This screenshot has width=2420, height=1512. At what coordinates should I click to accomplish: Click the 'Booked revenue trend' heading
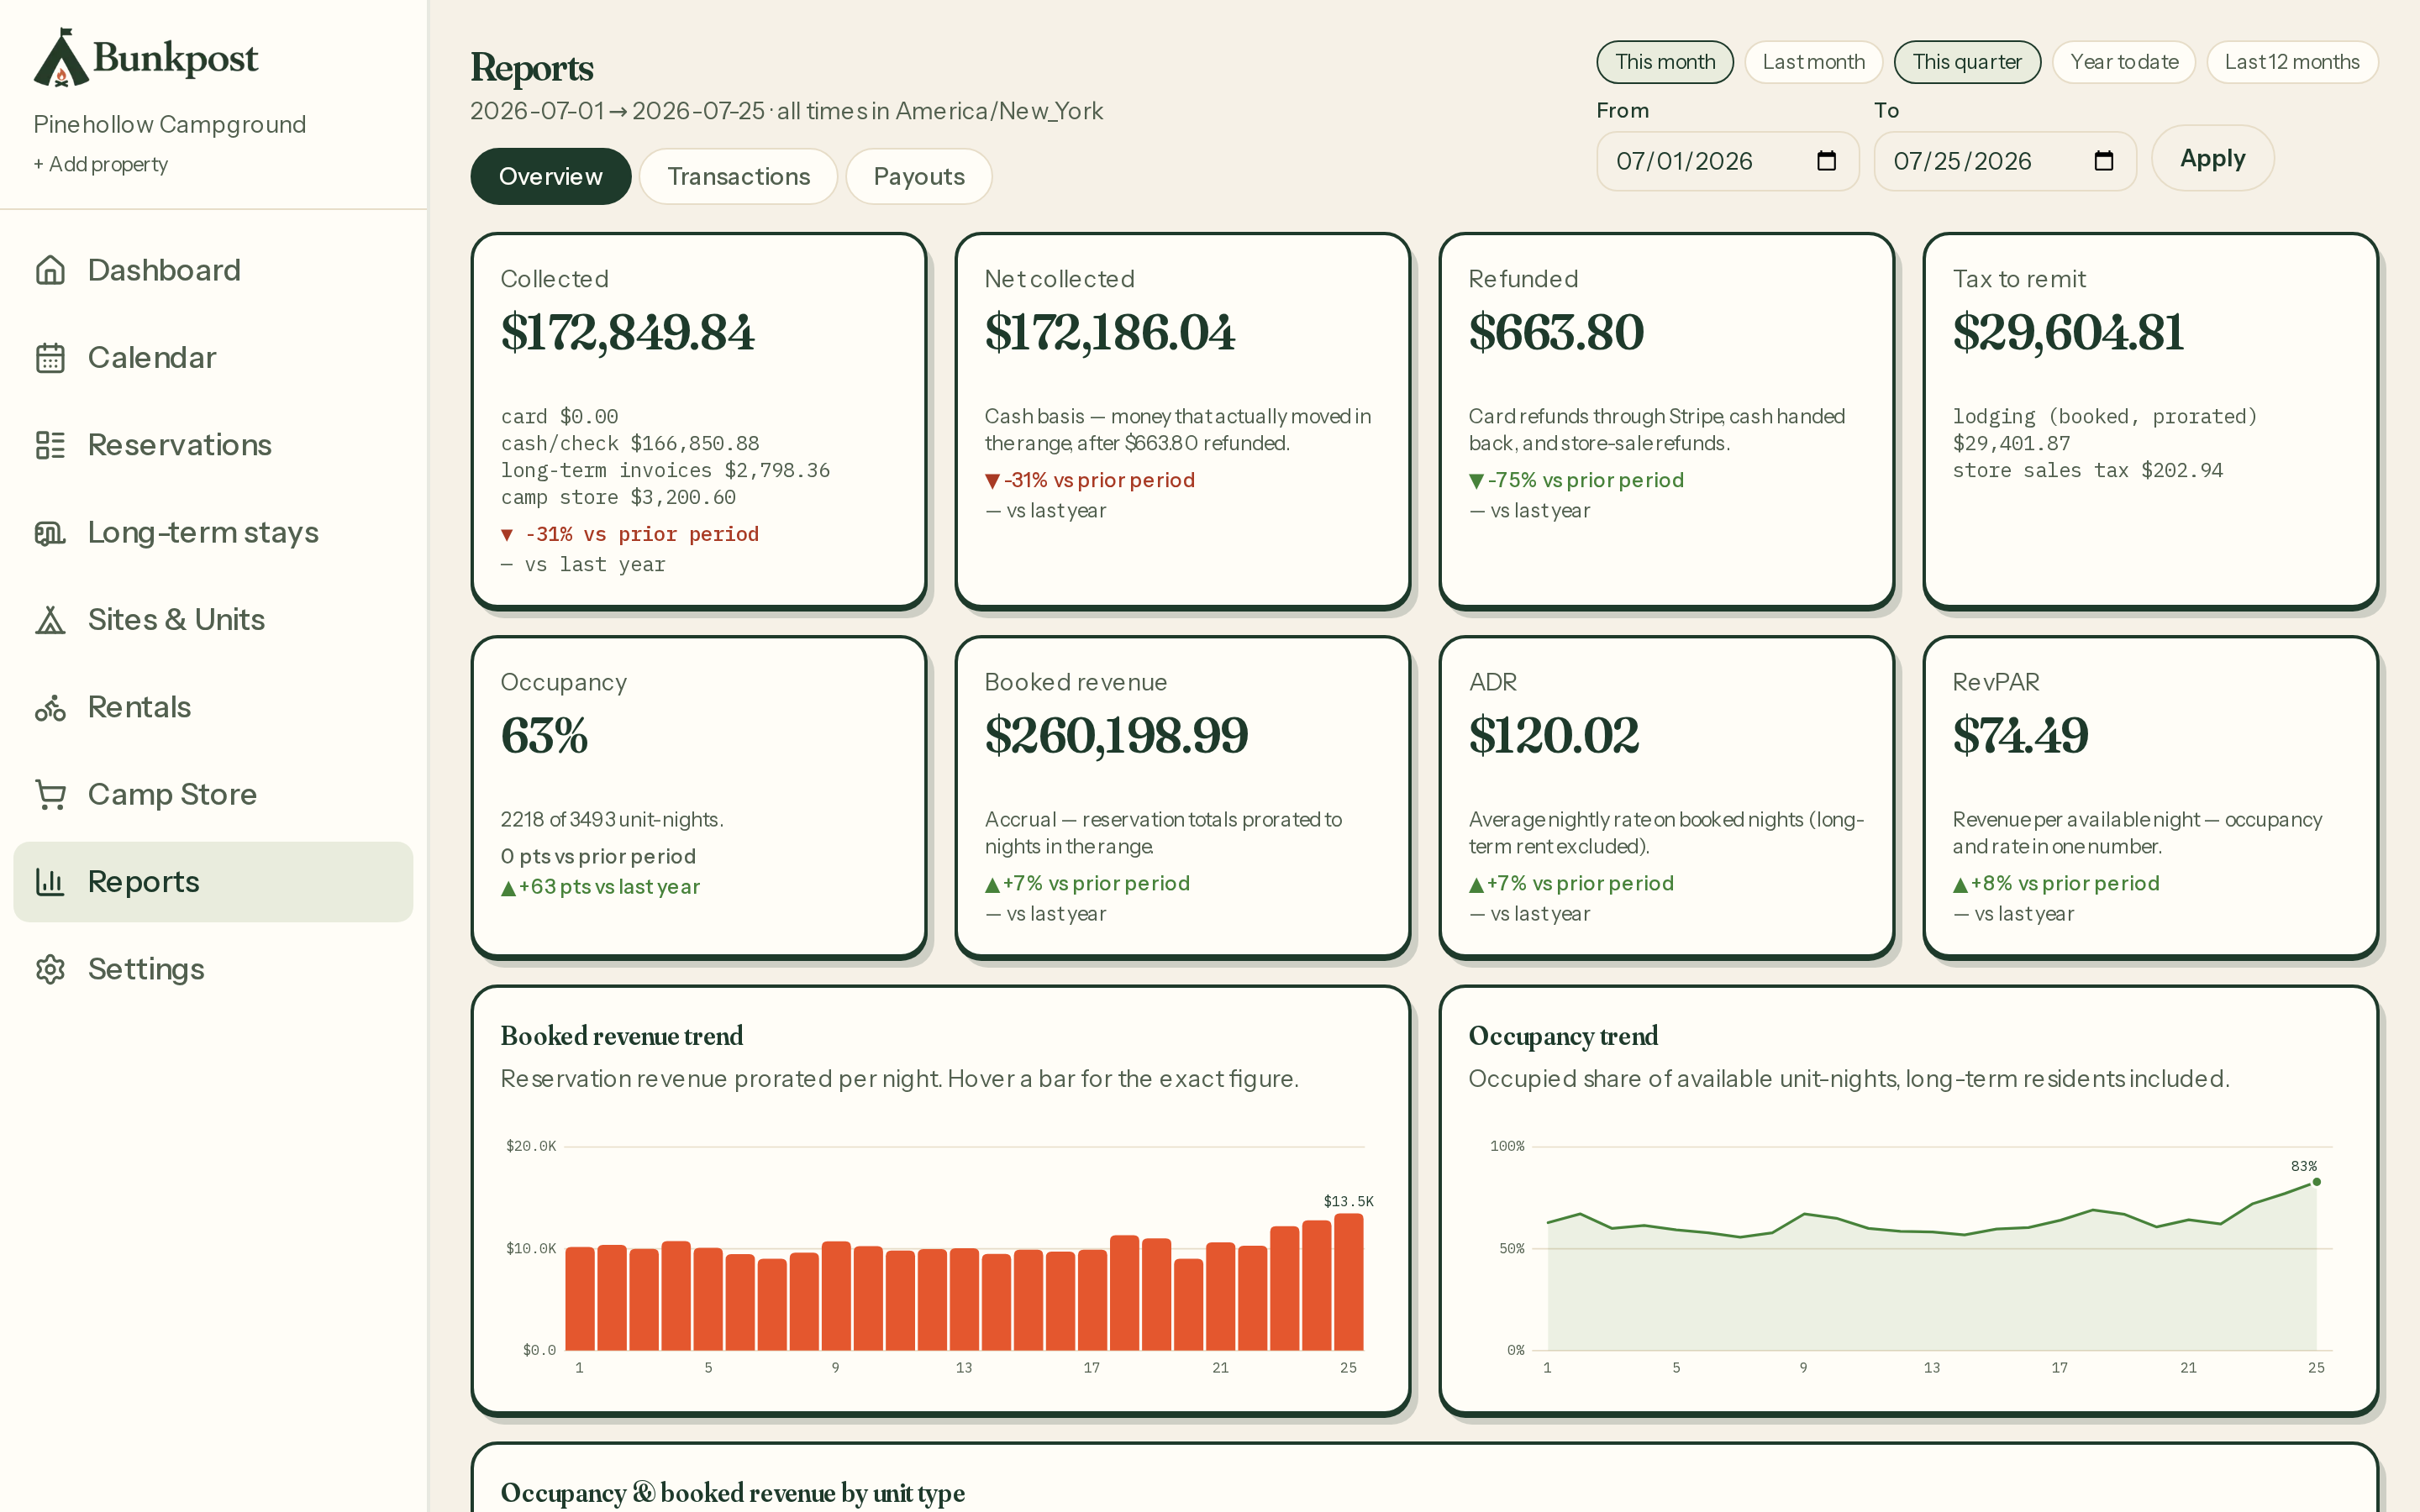click(x=621, y=1036)
